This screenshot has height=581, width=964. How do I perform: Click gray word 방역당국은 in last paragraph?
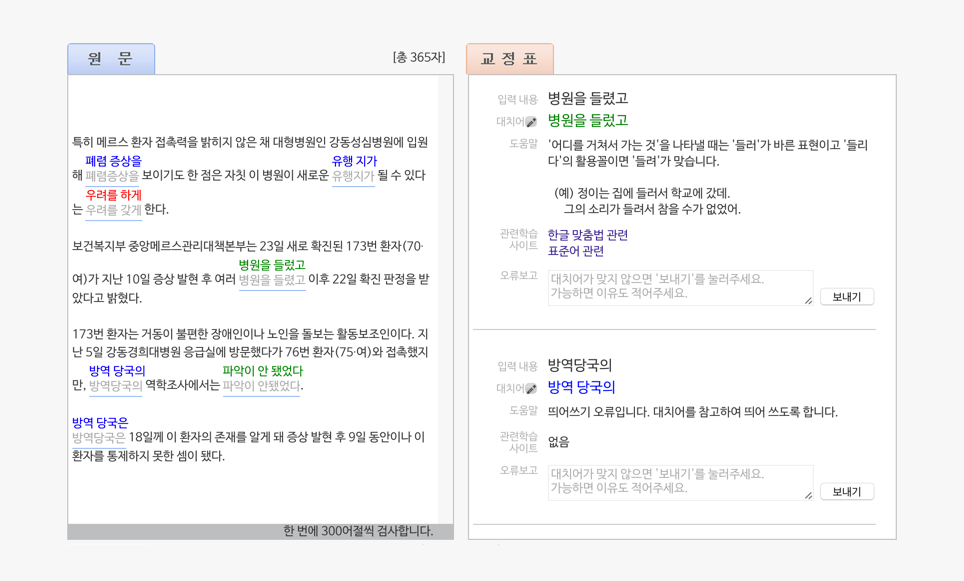[98, 438]
